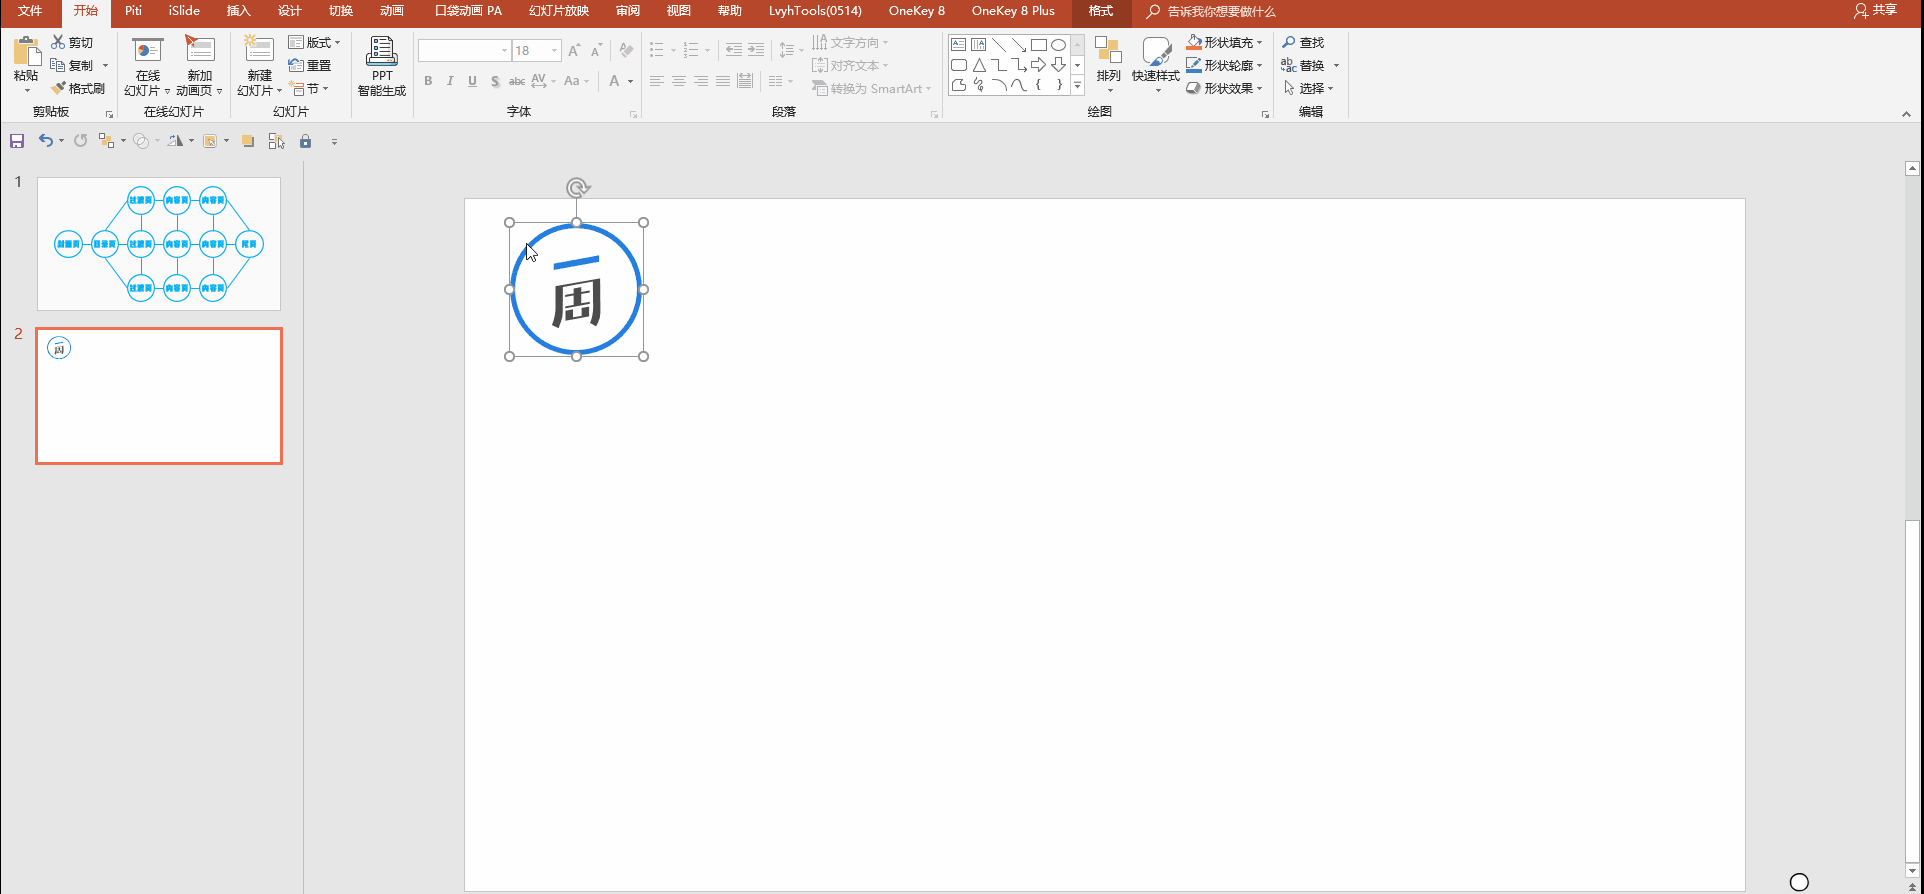This screenshot has width=1924, height=894.
Task: Pick the Scribble shape tool
Action: tap(979, 85)
